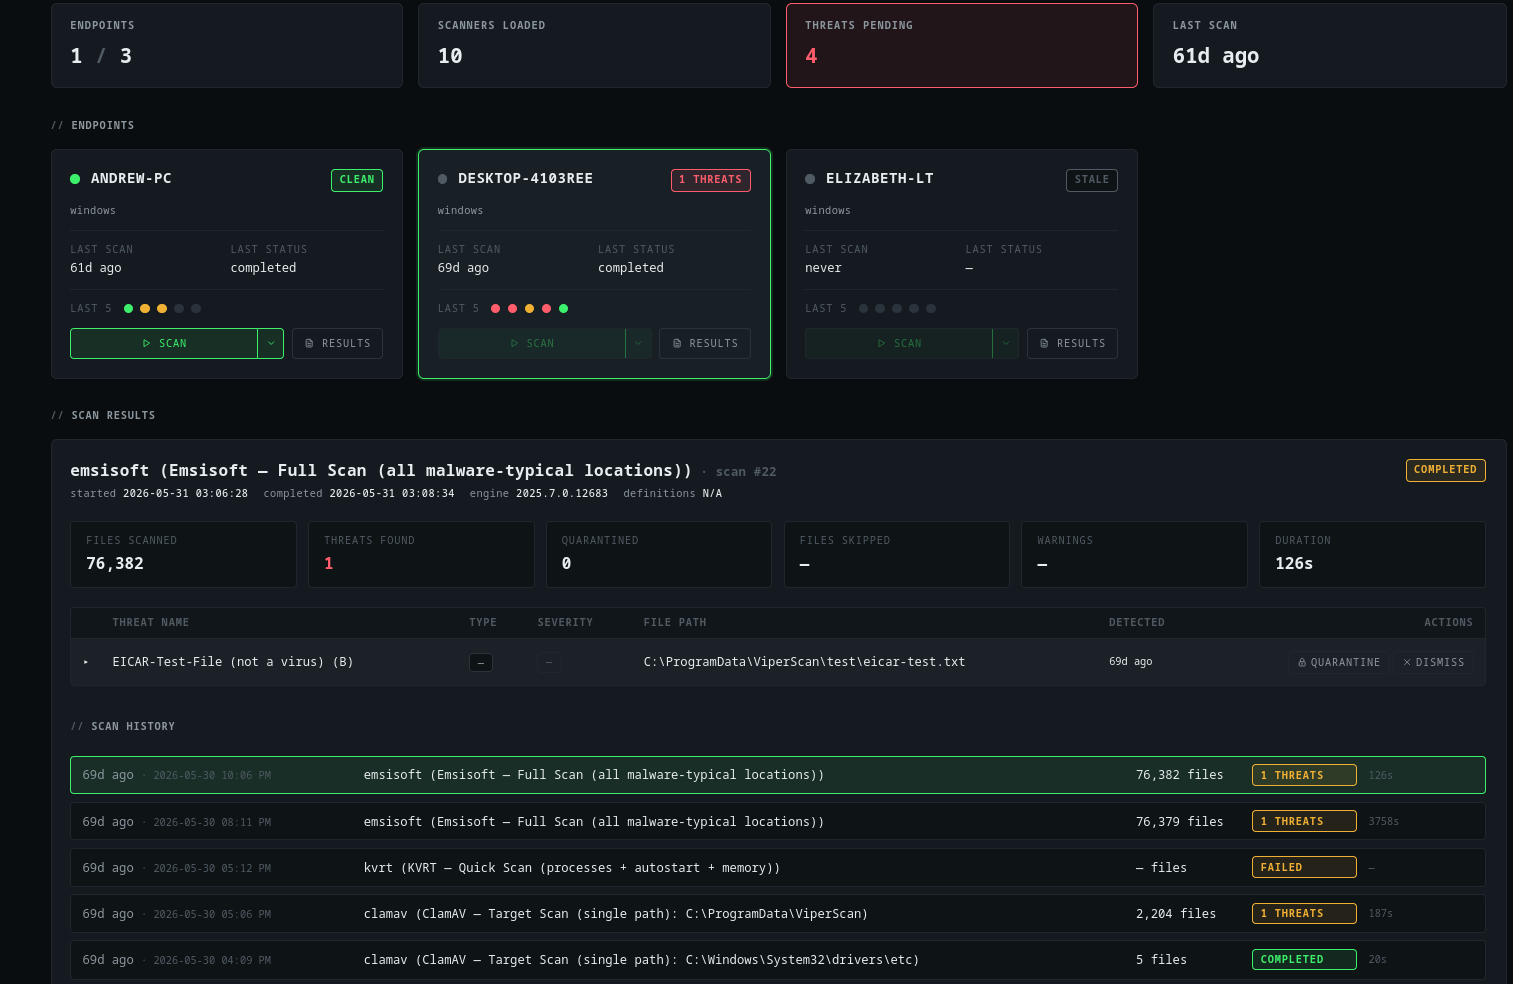Image resolution: width=1513 pixels, height=984 pixels.
Task: Click the Files Skipped tile
Action: point(897,554)
